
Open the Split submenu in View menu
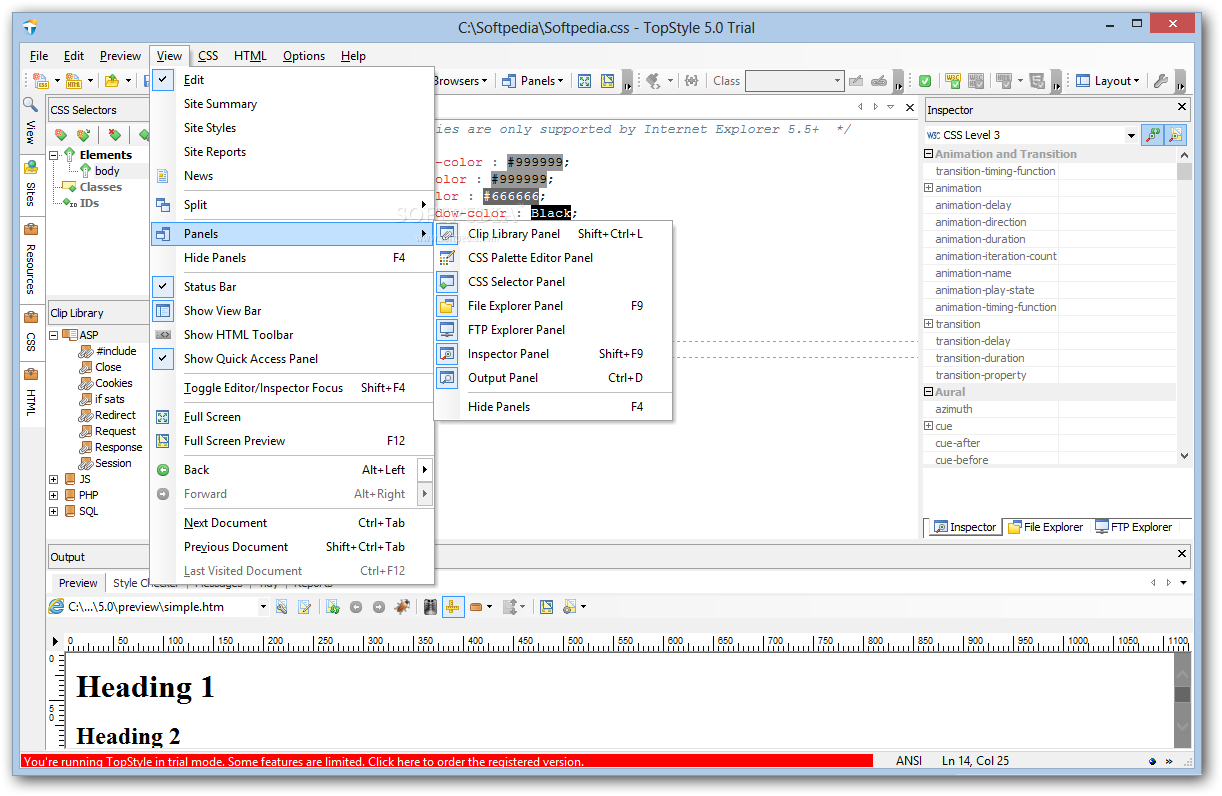tap(292, 205)
